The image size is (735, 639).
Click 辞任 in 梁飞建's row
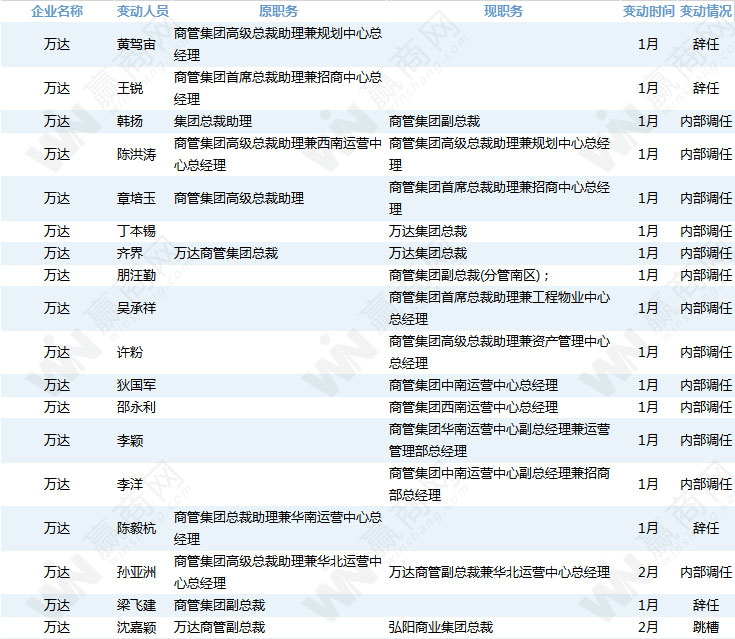coord(705,605)
